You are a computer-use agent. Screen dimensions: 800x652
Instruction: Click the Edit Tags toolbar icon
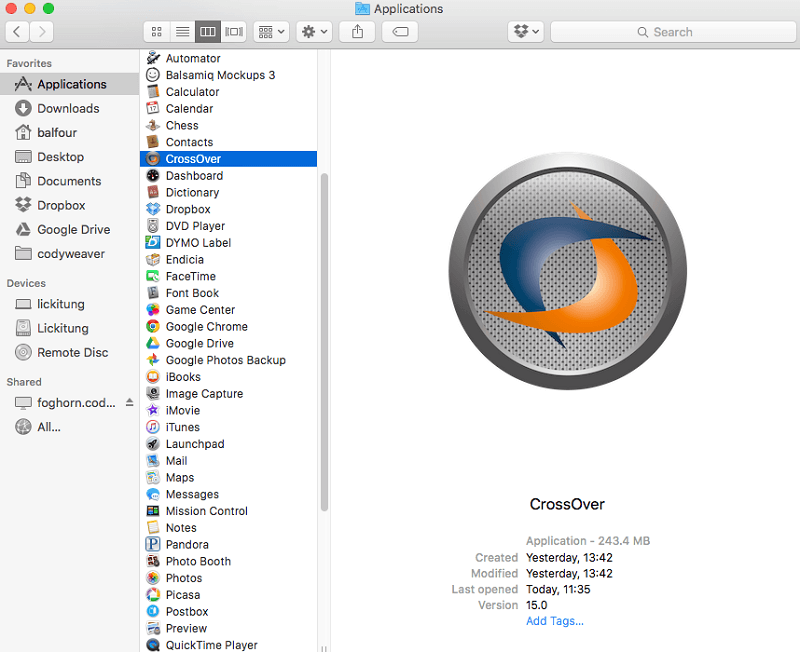click(400, 32)
